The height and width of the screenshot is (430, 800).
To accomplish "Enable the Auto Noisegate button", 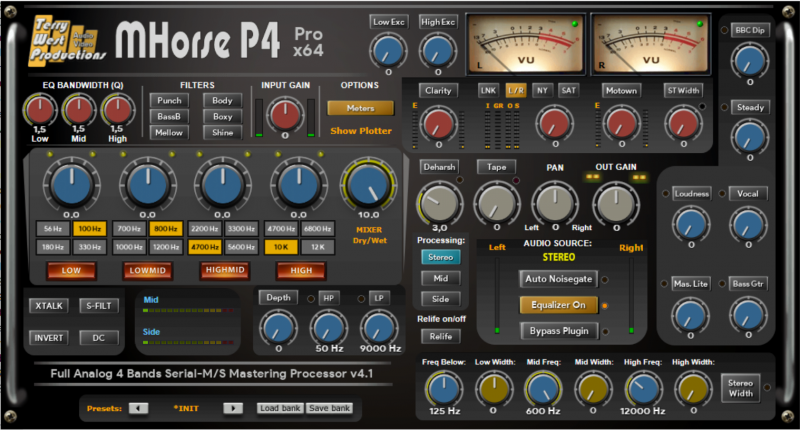I will coord(558,279).
